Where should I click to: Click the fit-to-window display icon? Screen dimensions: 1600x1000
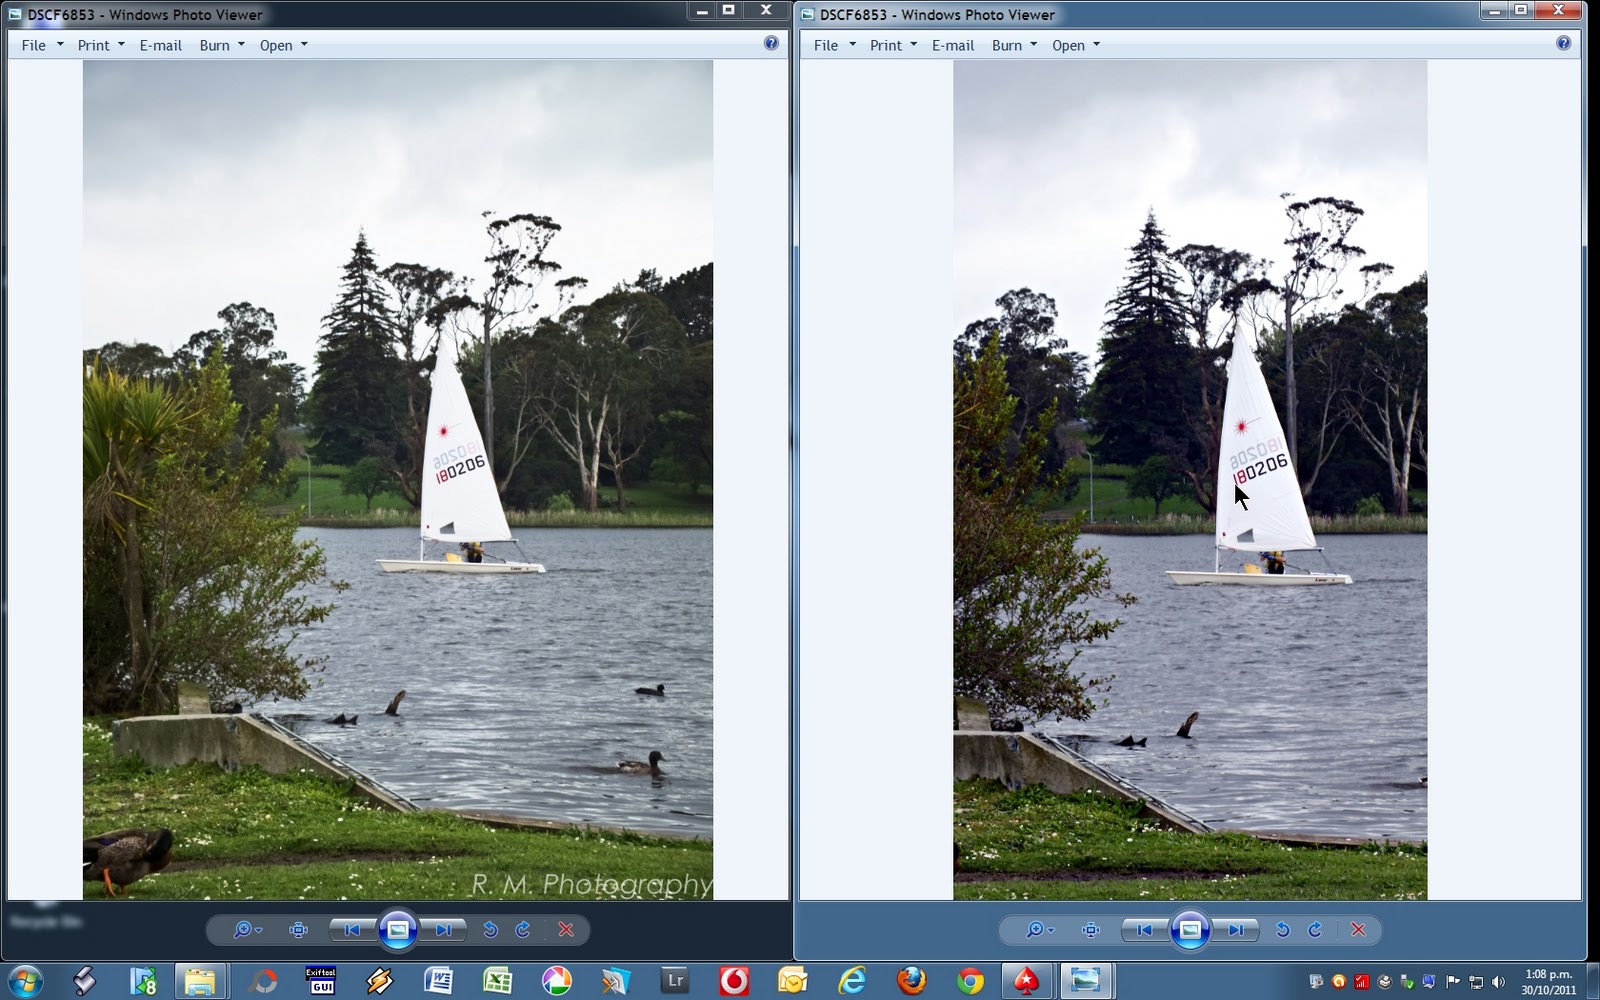click(x=299, y=930)
